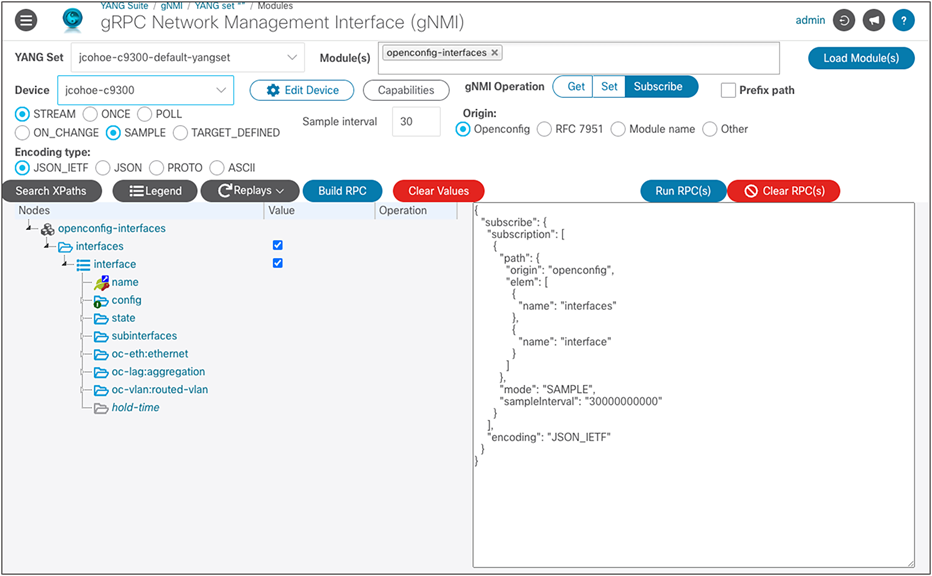The image size is (932, 576).
Task: Collapse the interfaces tree node
Action: [46, 245]
